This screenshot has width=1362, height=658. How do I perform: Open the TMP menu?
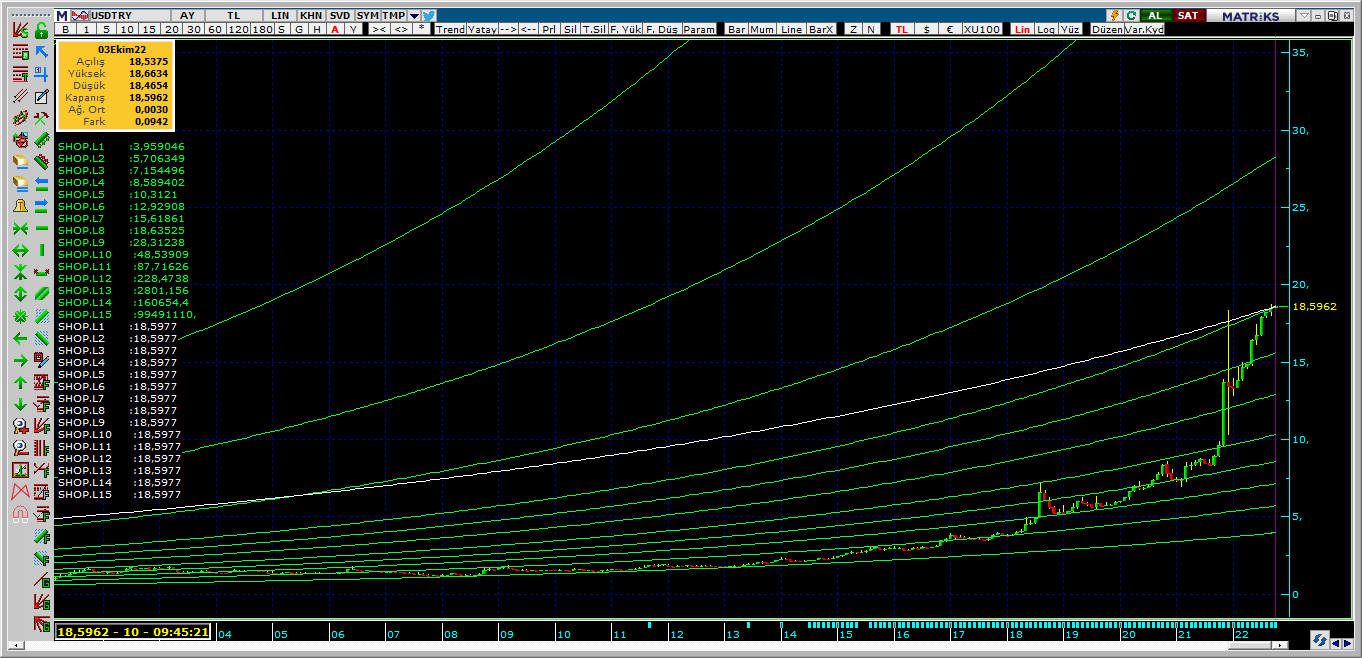click(x=396, y=16)
